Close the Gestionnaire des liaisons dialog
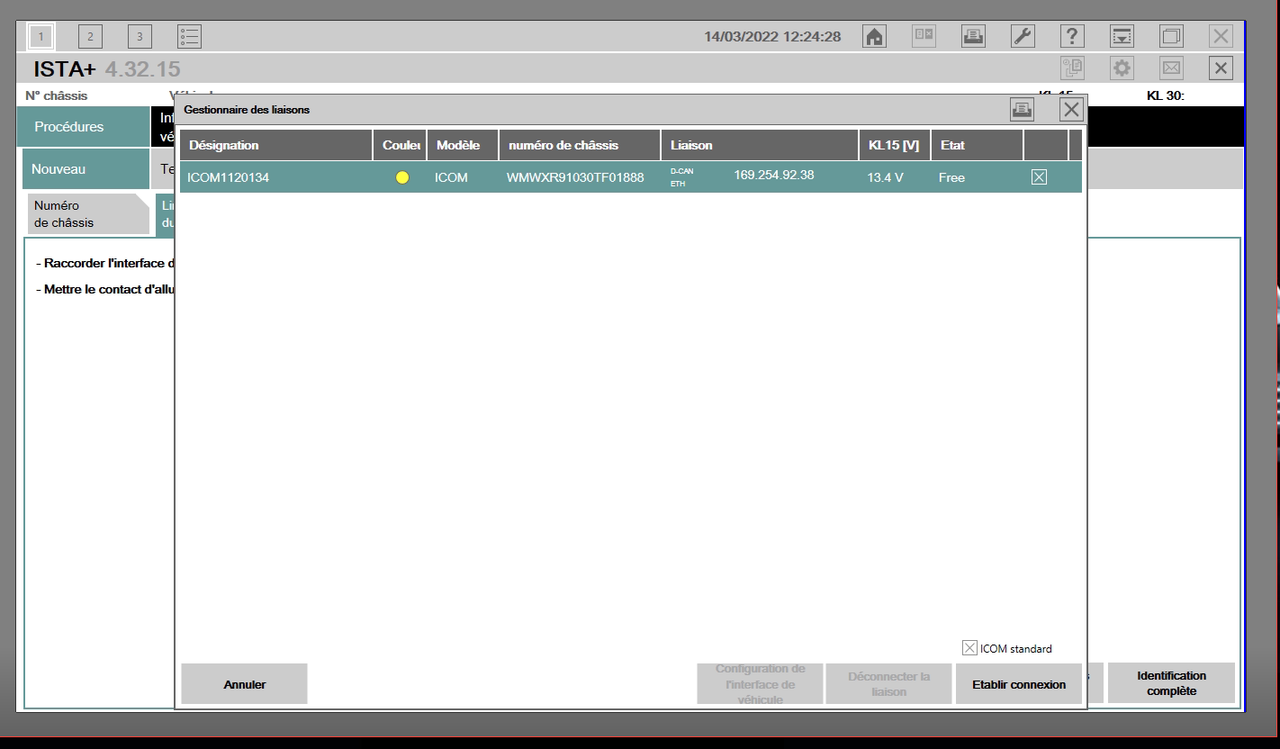The width and height of the screenshot is (1280, 749). (1071, 109)
